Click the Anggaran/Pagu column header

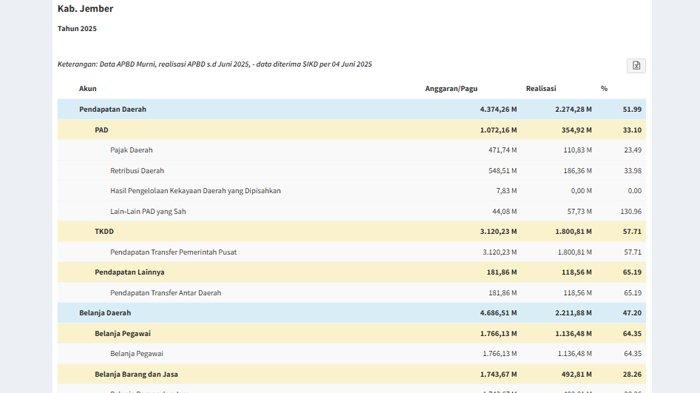click(451, 88)
